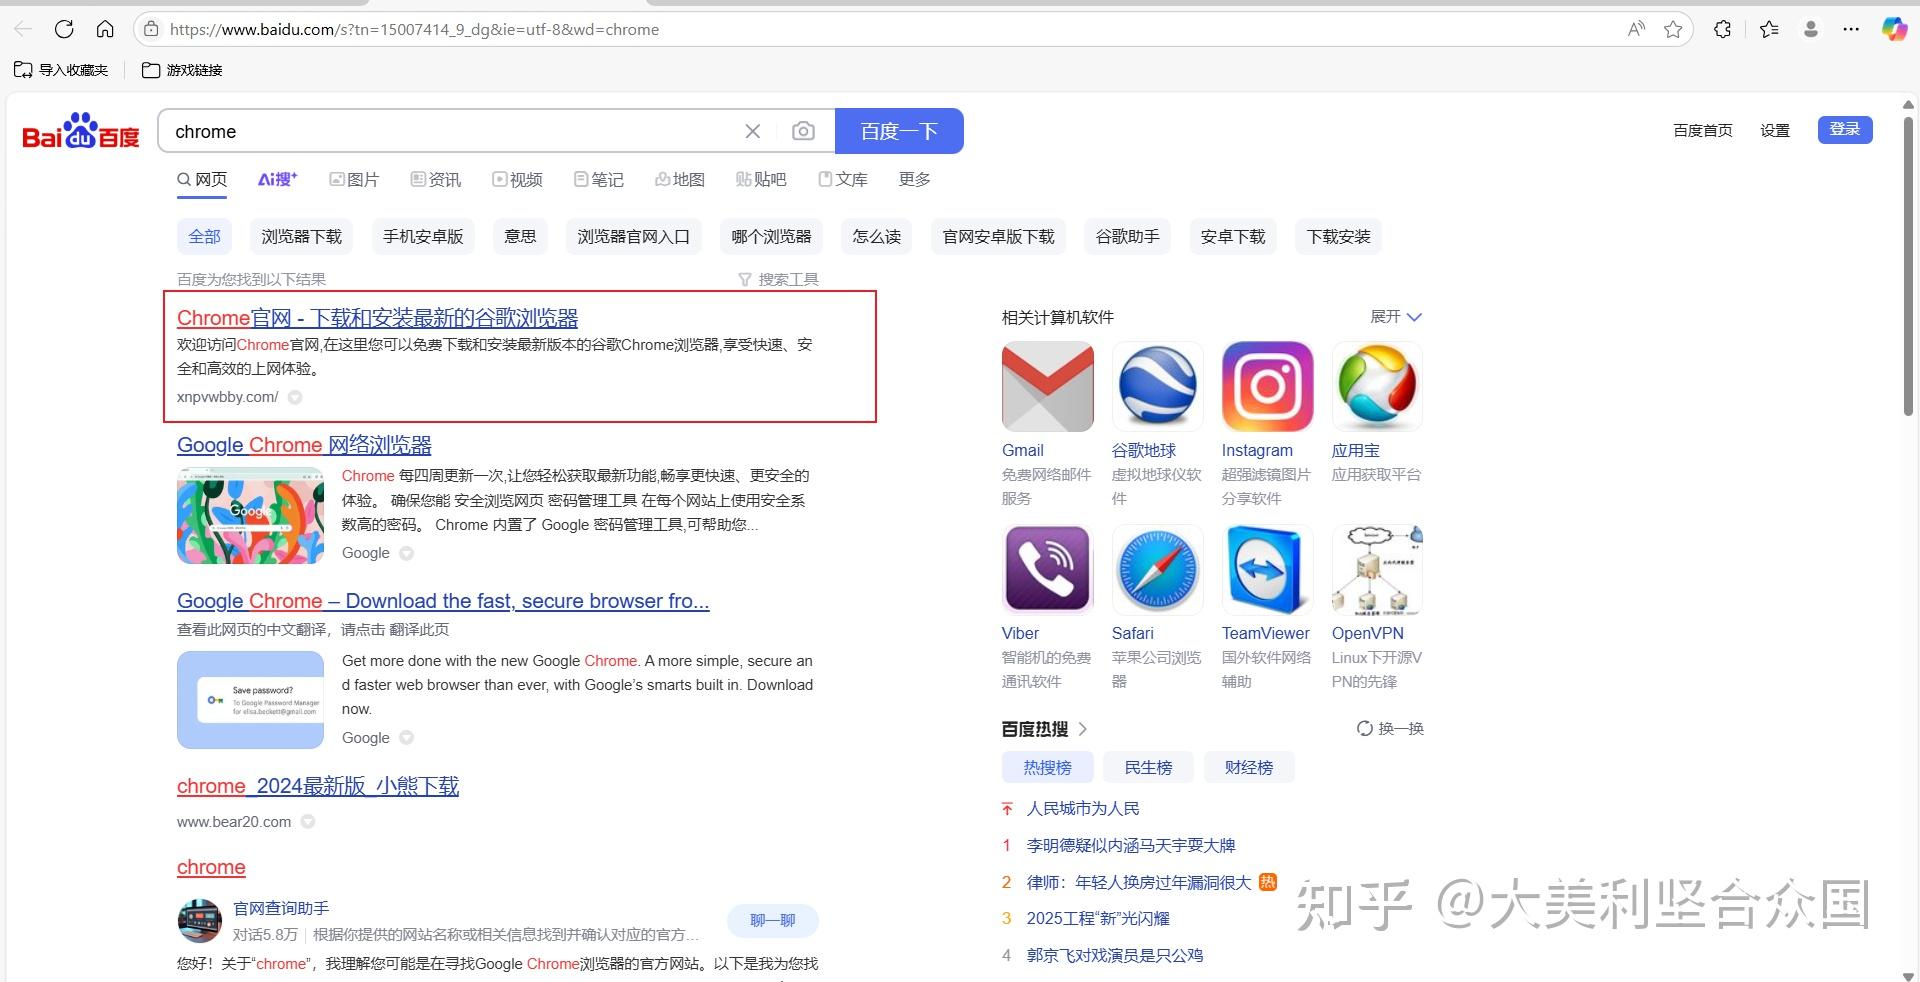Image resolution: width=1920 pixels, height=982 pixels.
Task: Add page to favorites star icon
Action: 1673,29
